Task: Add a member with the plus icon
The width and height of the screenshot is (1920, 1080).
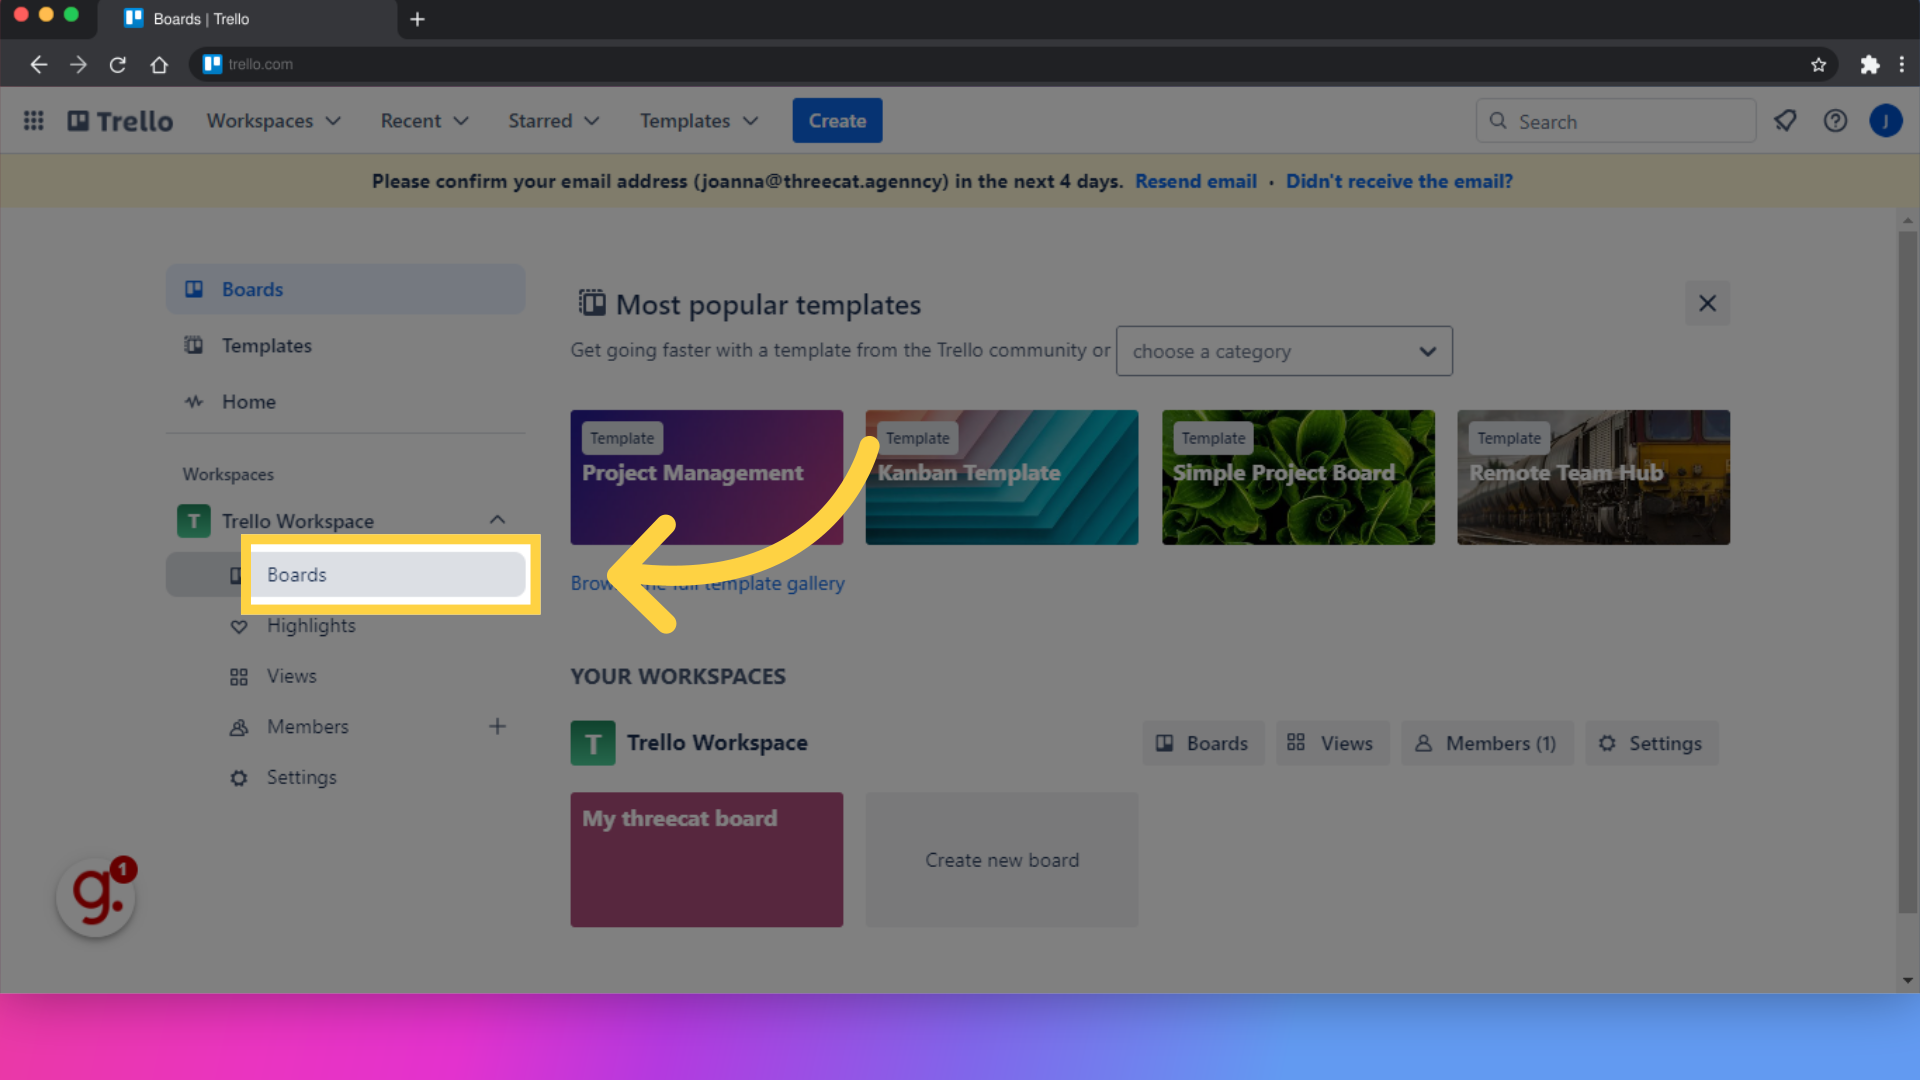Action: tap(497, 727)
